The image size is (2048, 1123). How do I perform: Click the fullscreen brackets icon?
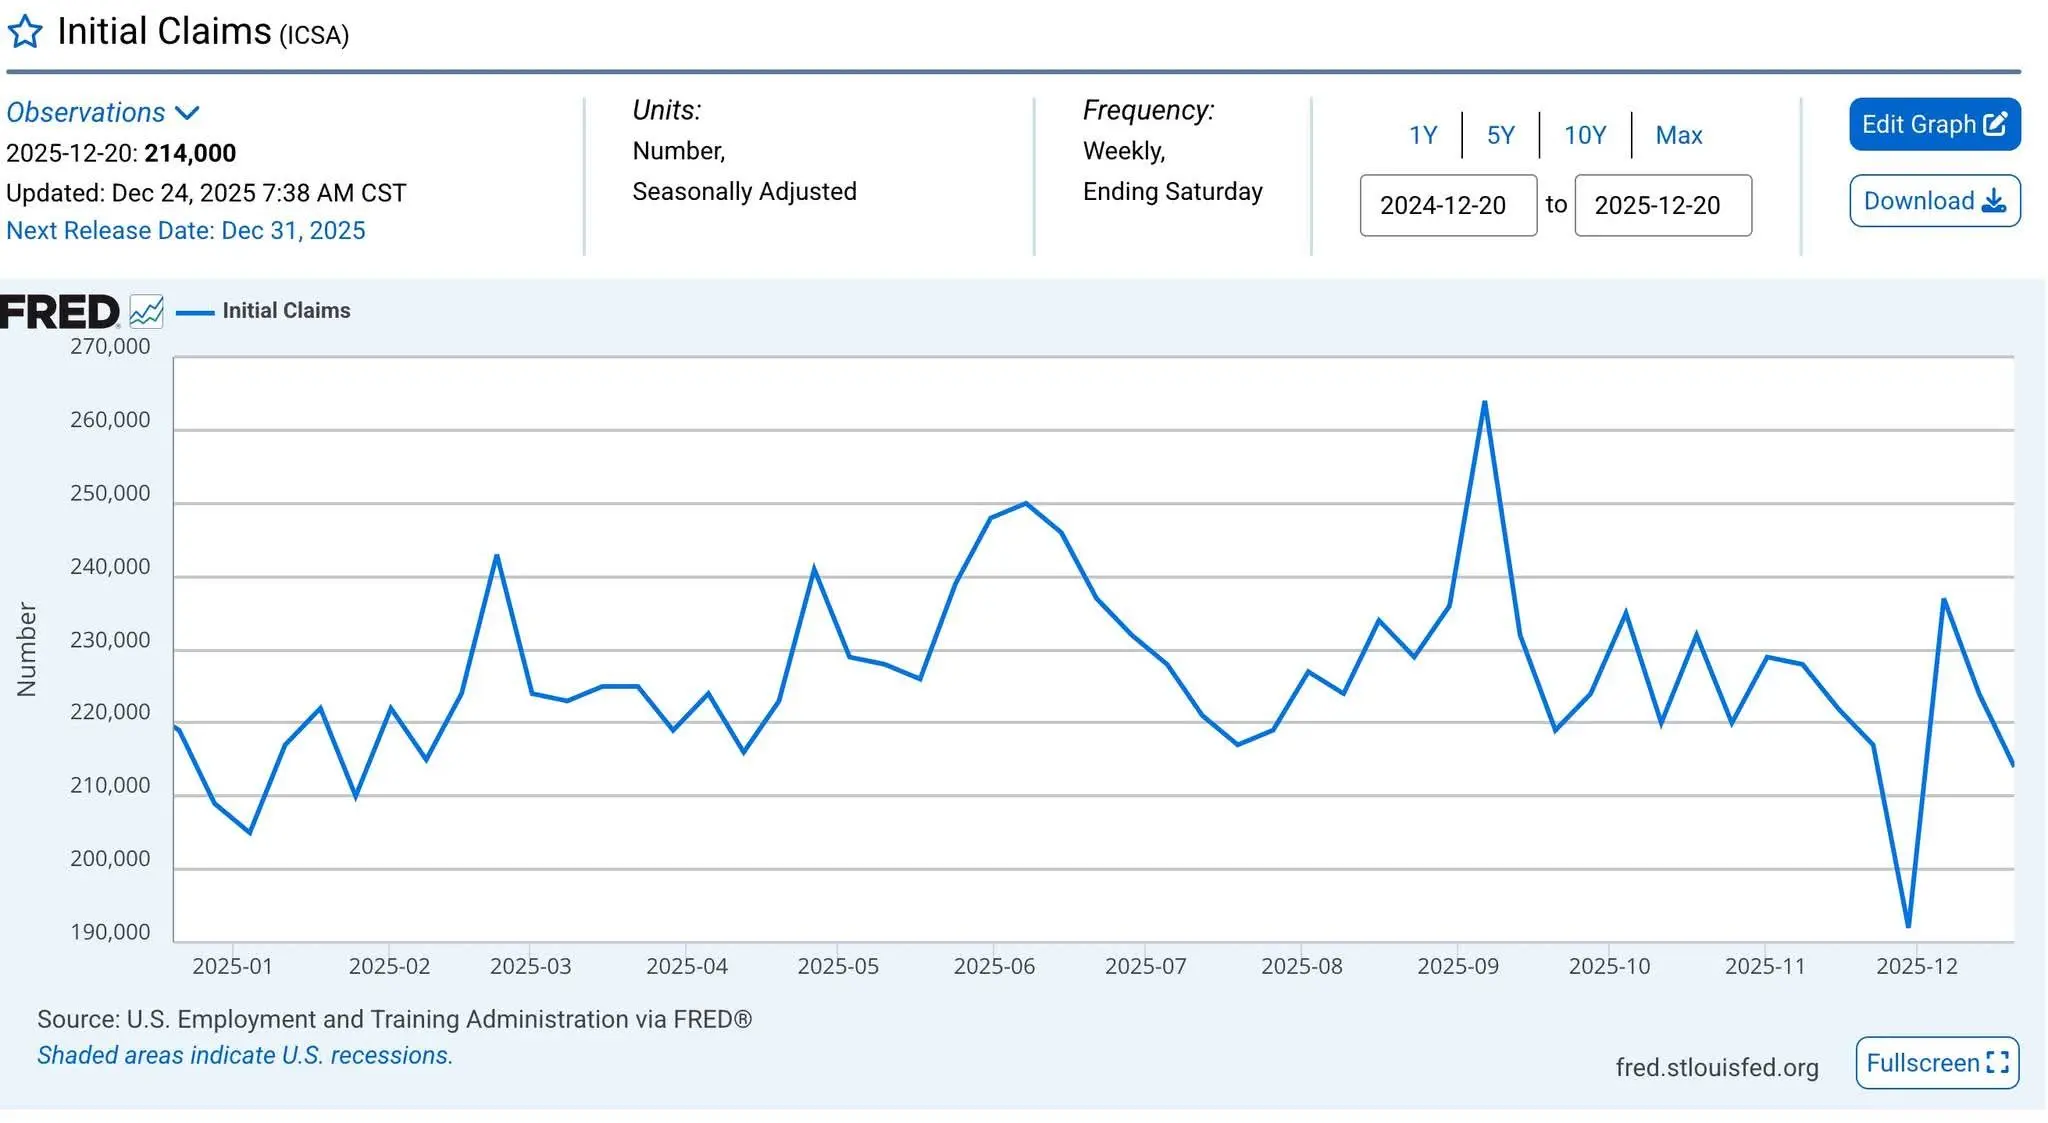pyautogui.click(x=1997, y=1062)
